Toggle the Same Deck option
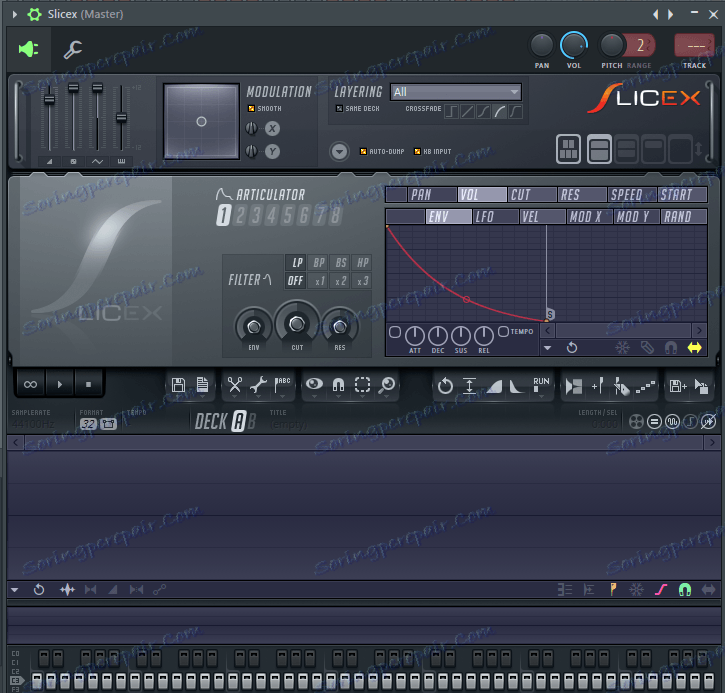 339,108
